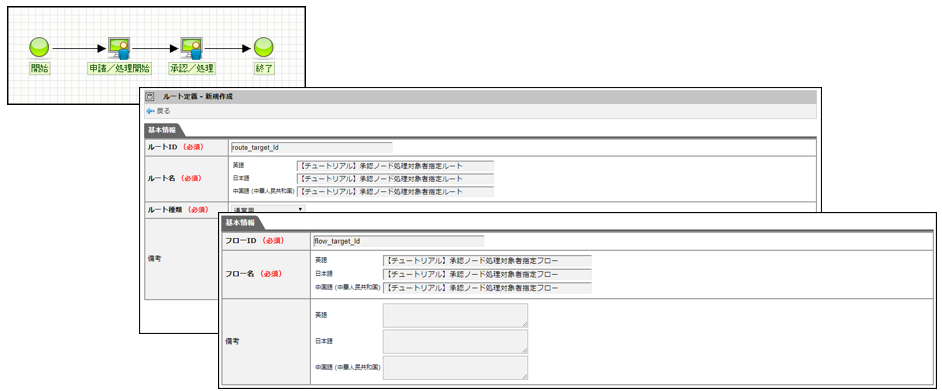
Task: Click the 申請/処理開始 node label
Action: [119, 68]
